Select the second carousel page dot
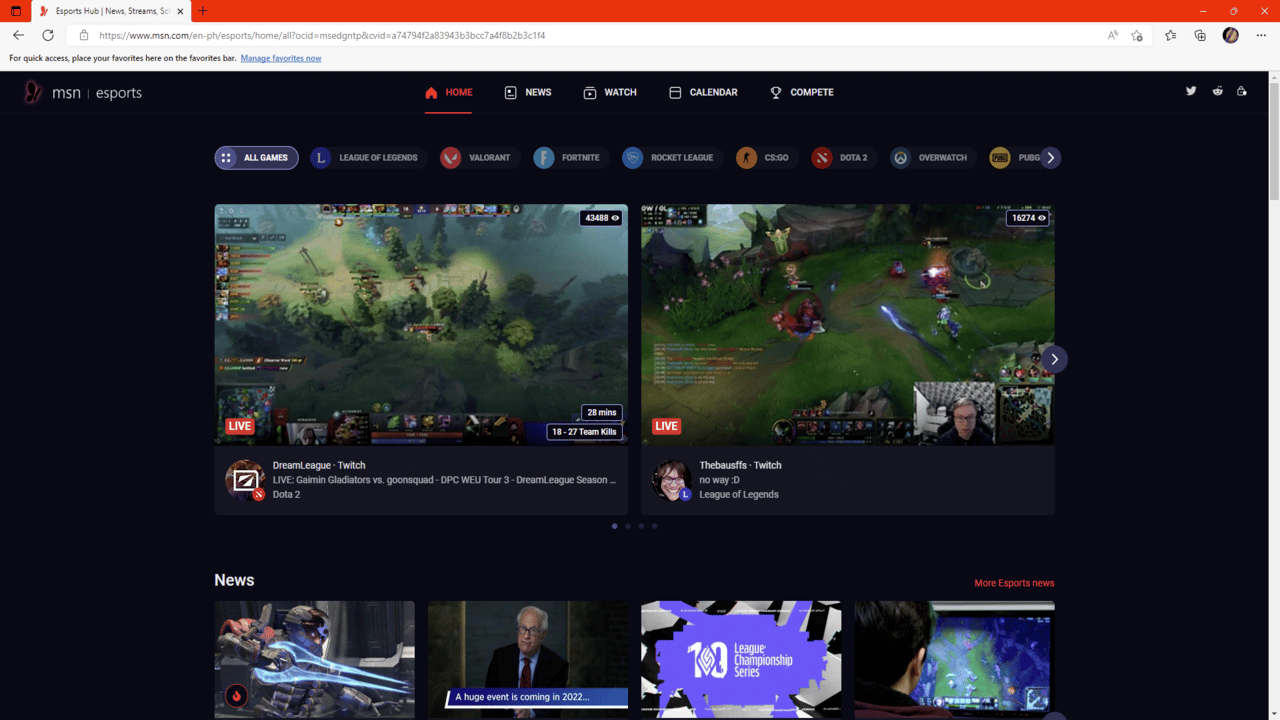Screen dimensions: 1280x720 (x=628, y=526)
